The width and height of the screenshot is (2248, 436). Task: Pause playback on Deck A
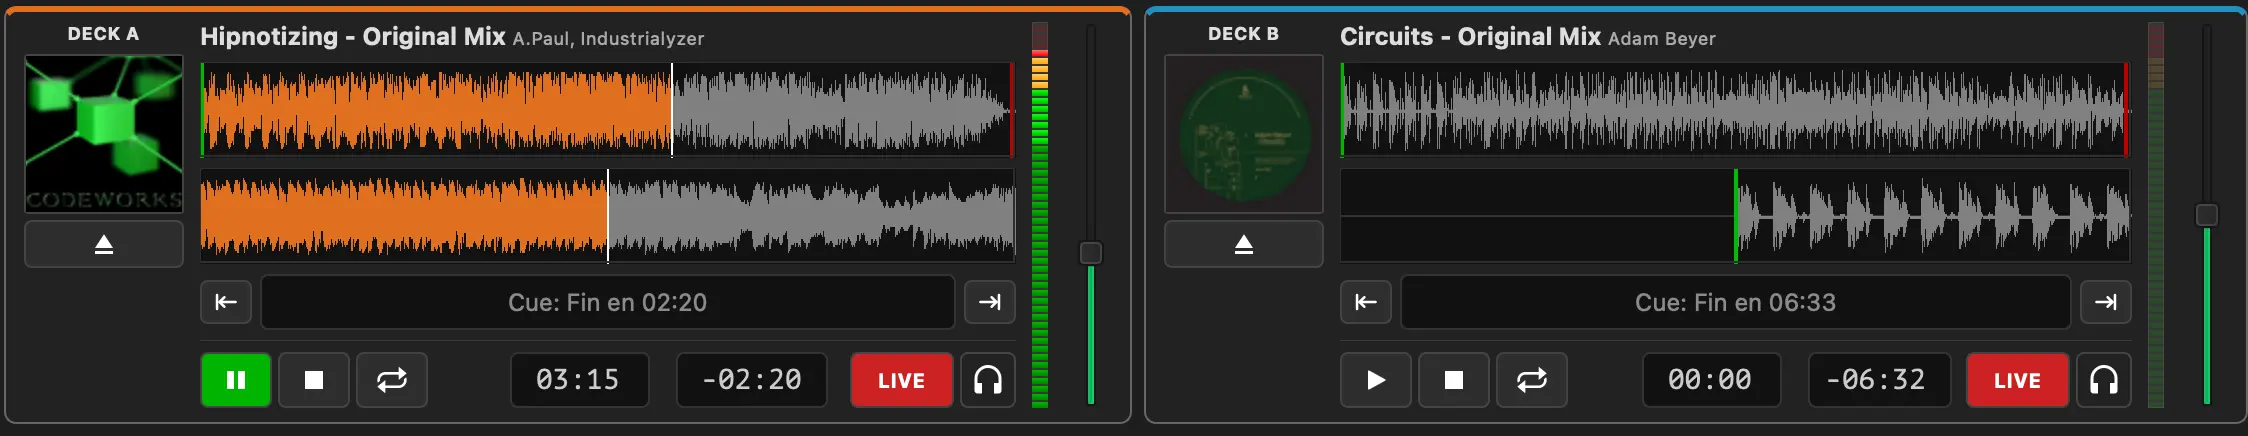[x=236, y=380]
